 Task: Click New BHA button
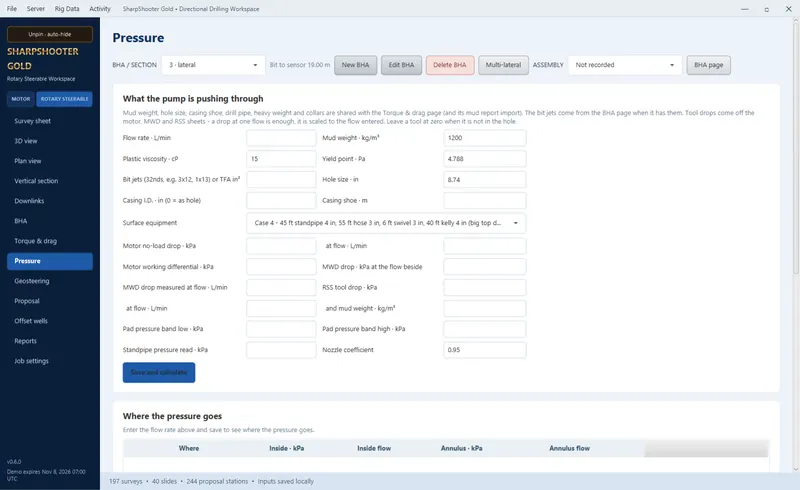click(x=355, y=65)
